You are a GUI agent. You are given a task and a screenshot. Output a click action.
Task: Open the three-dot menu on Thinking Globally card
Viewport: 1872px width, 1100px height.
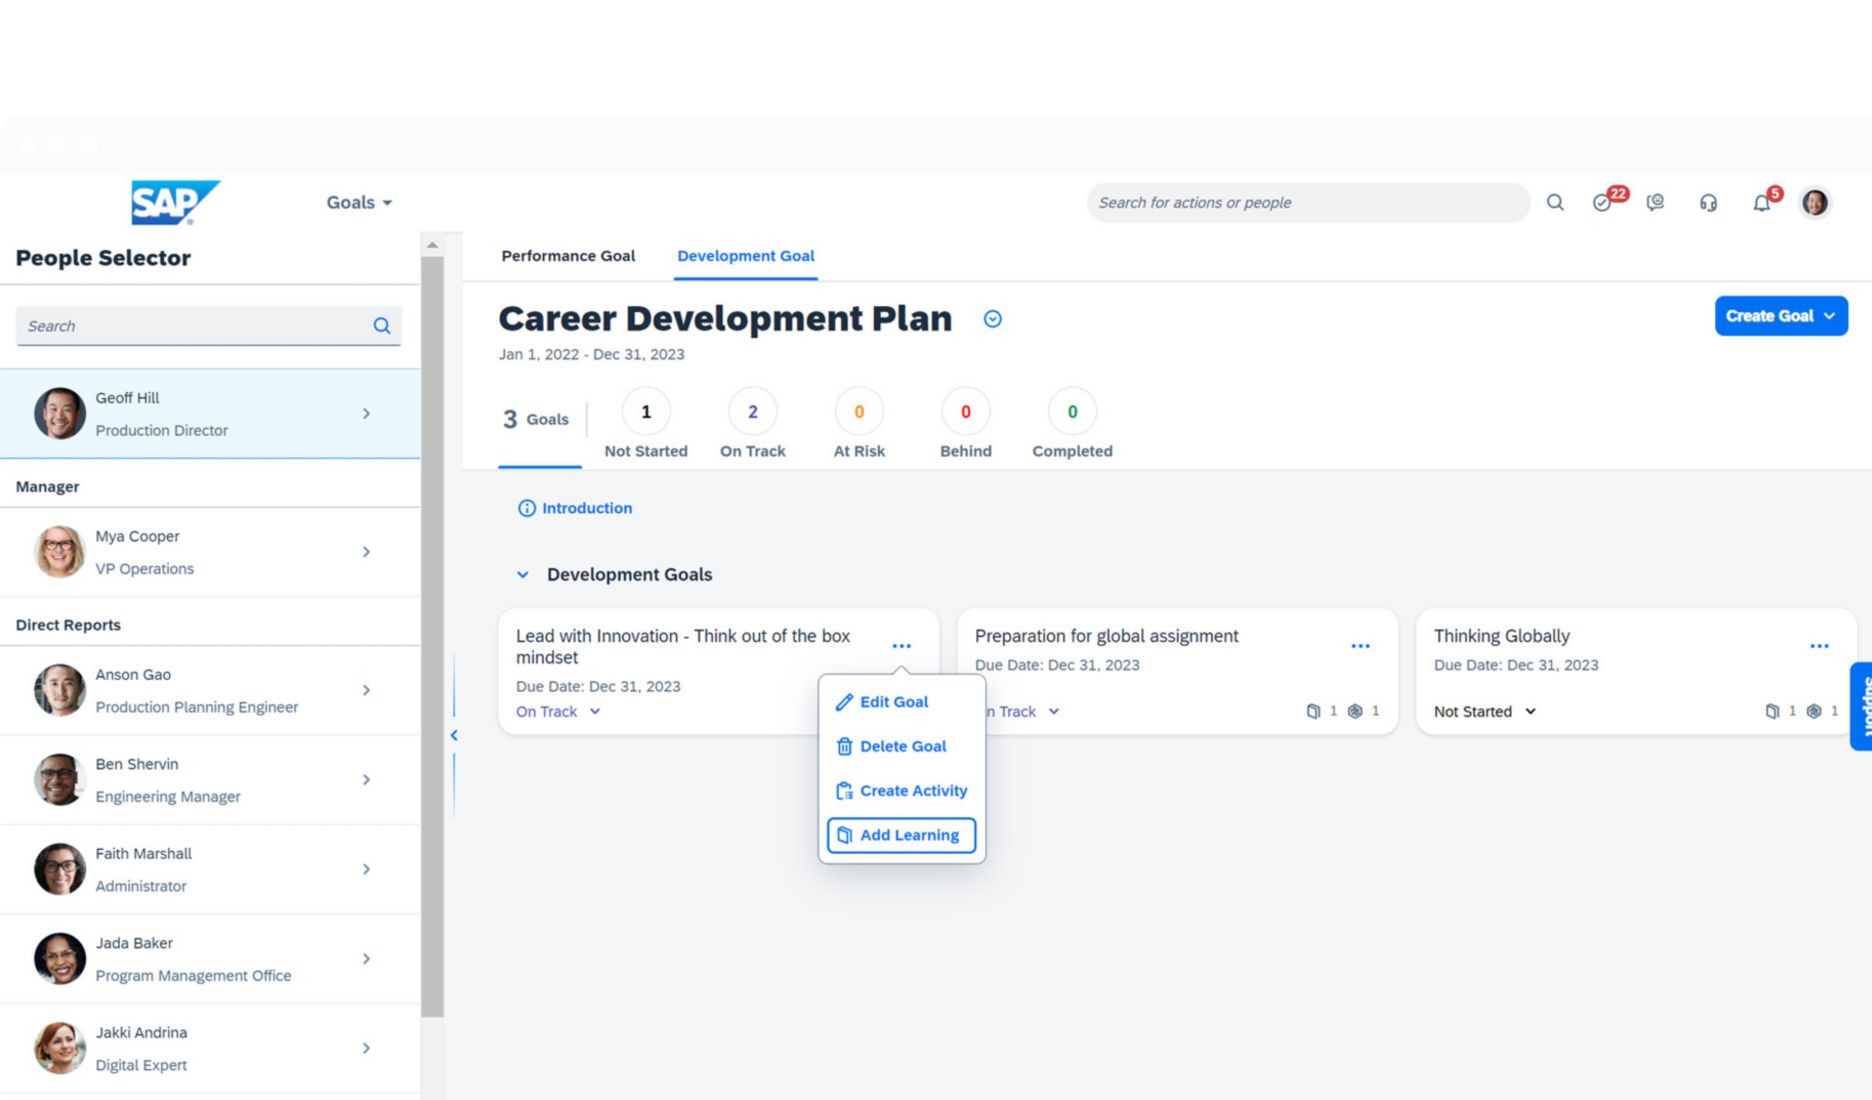(1819, 645)
